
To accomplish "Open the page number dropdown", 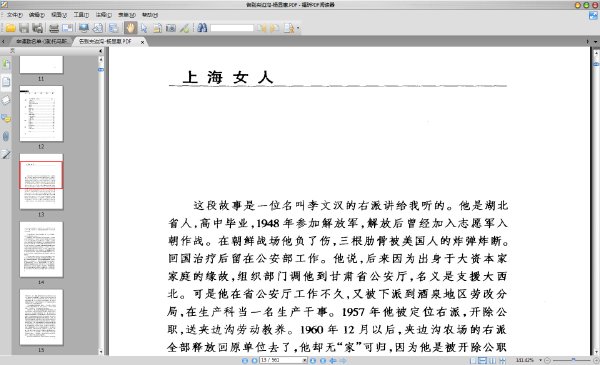I will (x=305, y=360).
